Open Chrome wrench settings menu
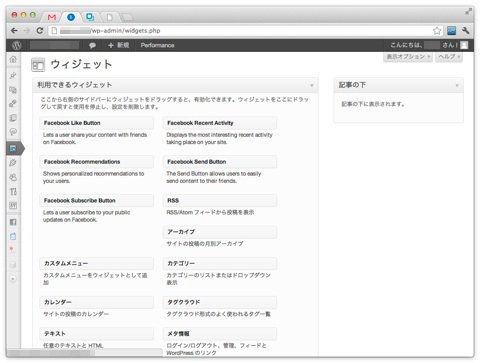 [x=466, y=31]
